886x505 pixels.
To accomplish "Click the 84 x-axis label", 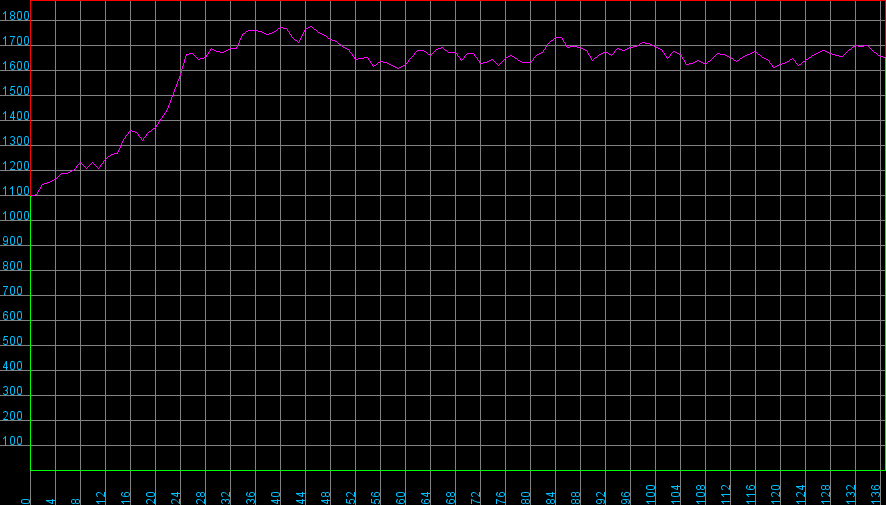I will 551,494.
